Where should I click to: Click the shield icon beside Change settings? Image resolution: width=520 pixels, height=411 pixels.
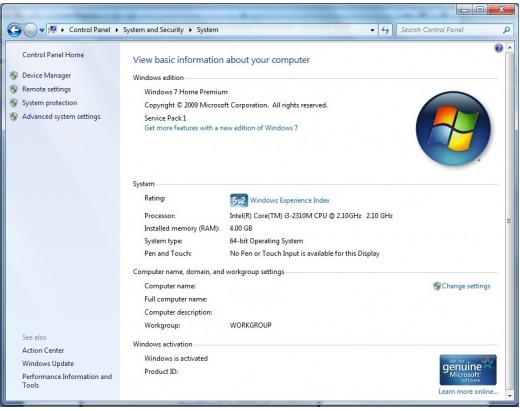437,286
